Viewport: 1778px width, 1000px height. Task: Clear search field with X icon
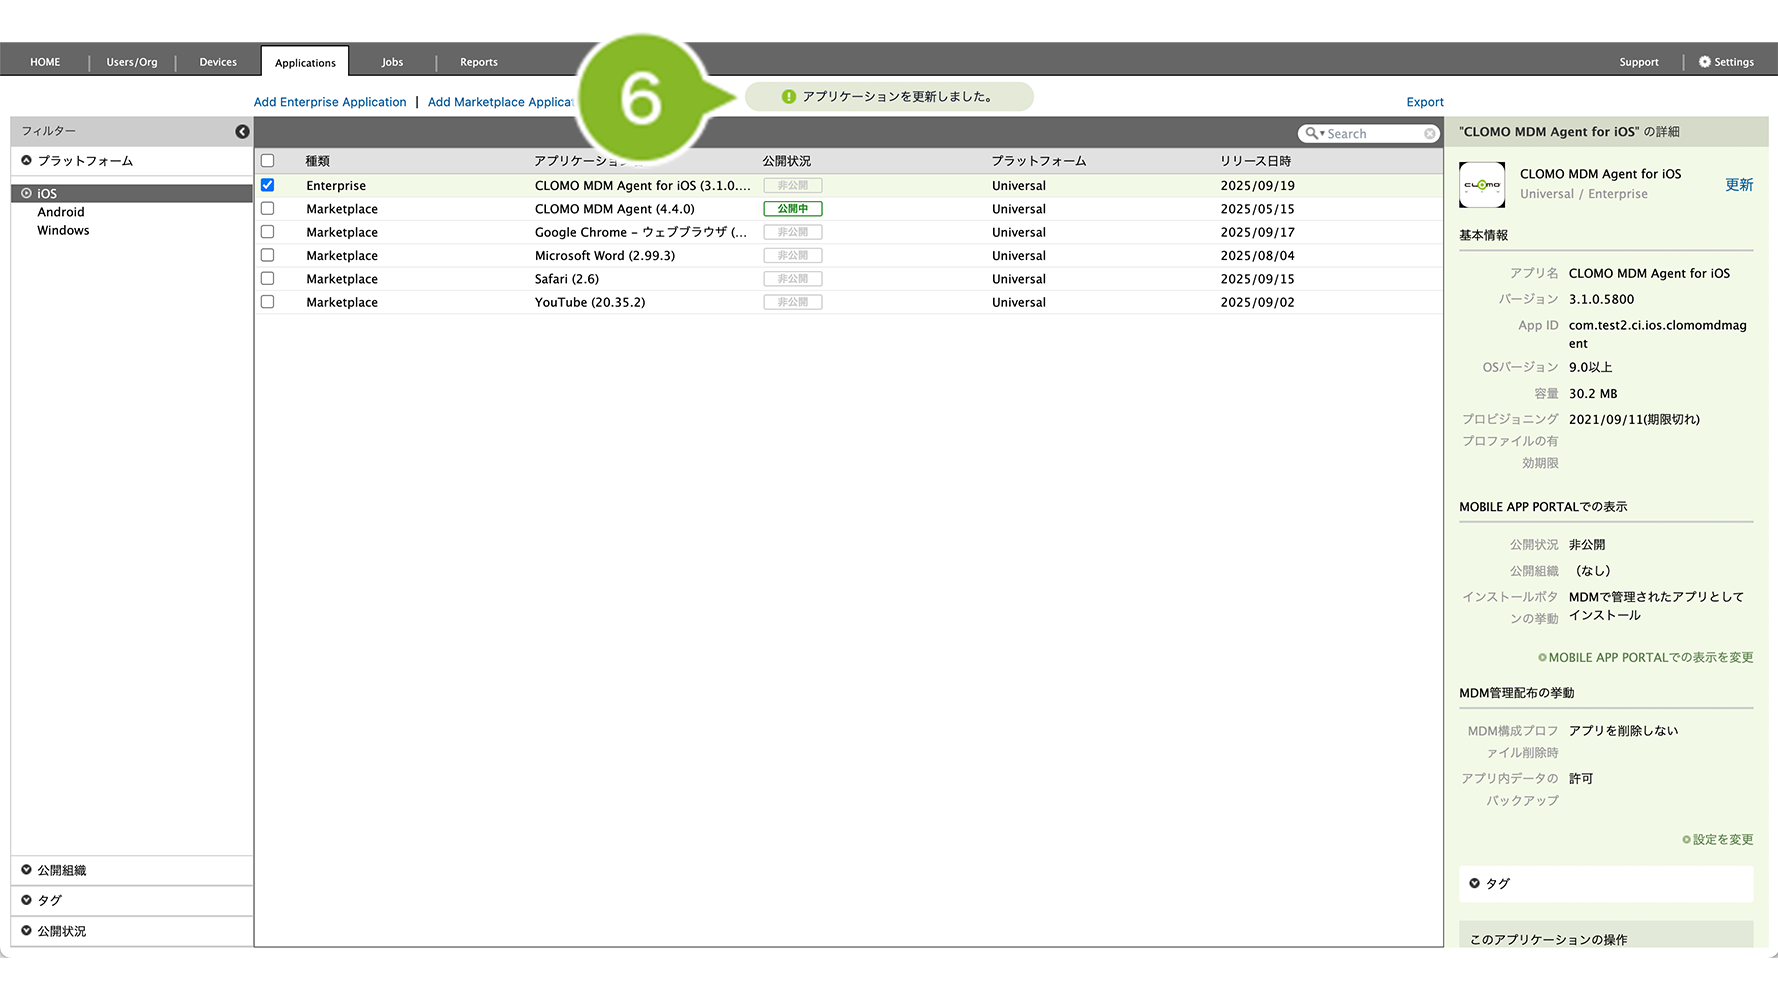click(x=1430, y=134)
